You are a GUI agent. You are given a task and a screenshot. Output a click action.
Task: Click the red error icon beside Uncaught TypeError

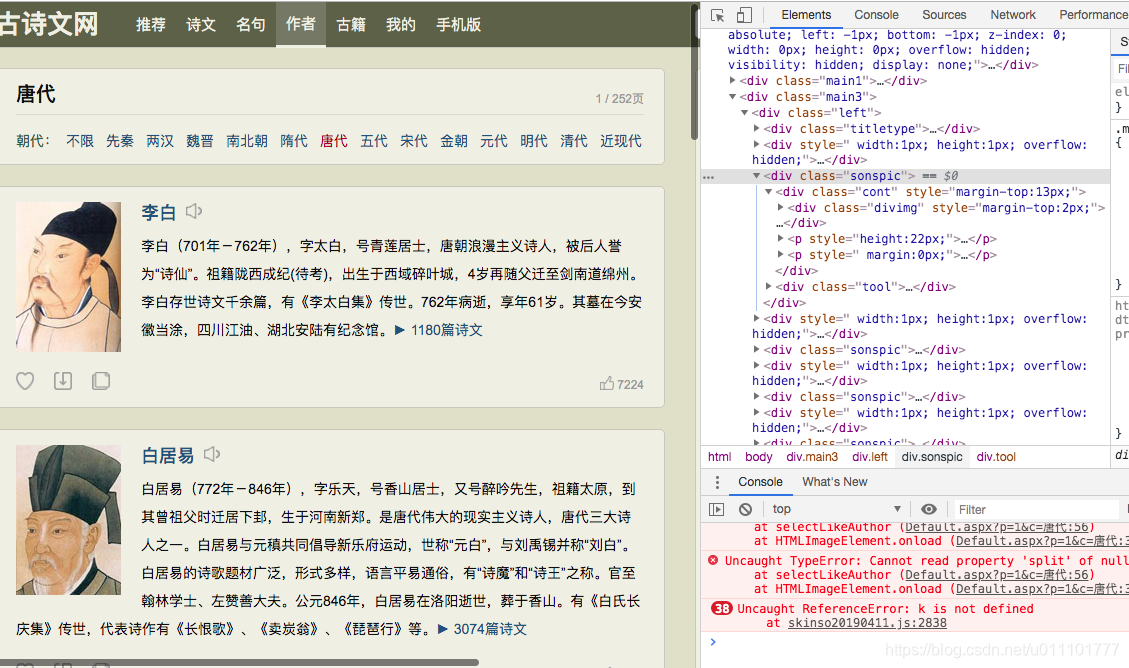coord(713,560)
